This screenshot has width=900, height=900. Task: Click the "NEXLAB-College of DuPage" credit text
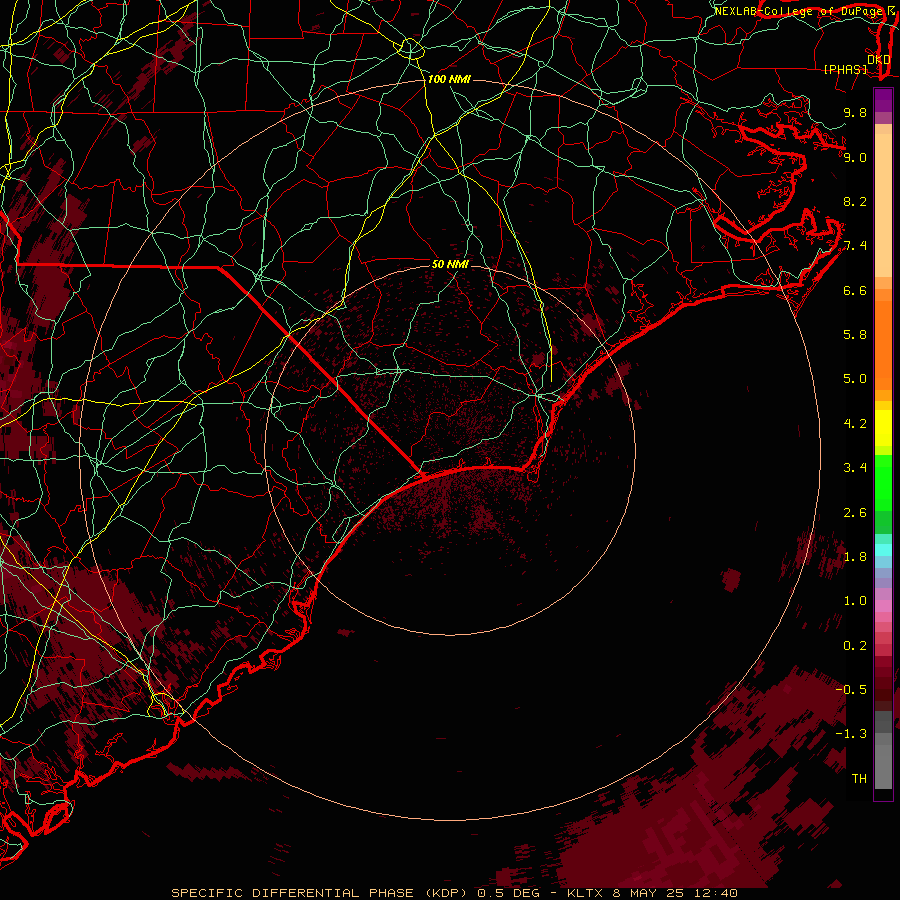tap(799, 11)
